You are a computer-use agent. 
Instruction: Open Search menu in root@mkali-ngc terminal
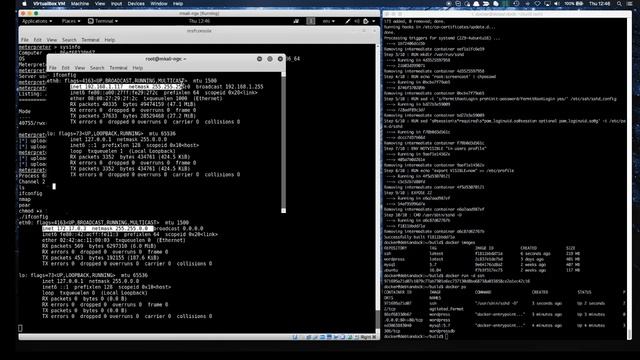(97, 68)
